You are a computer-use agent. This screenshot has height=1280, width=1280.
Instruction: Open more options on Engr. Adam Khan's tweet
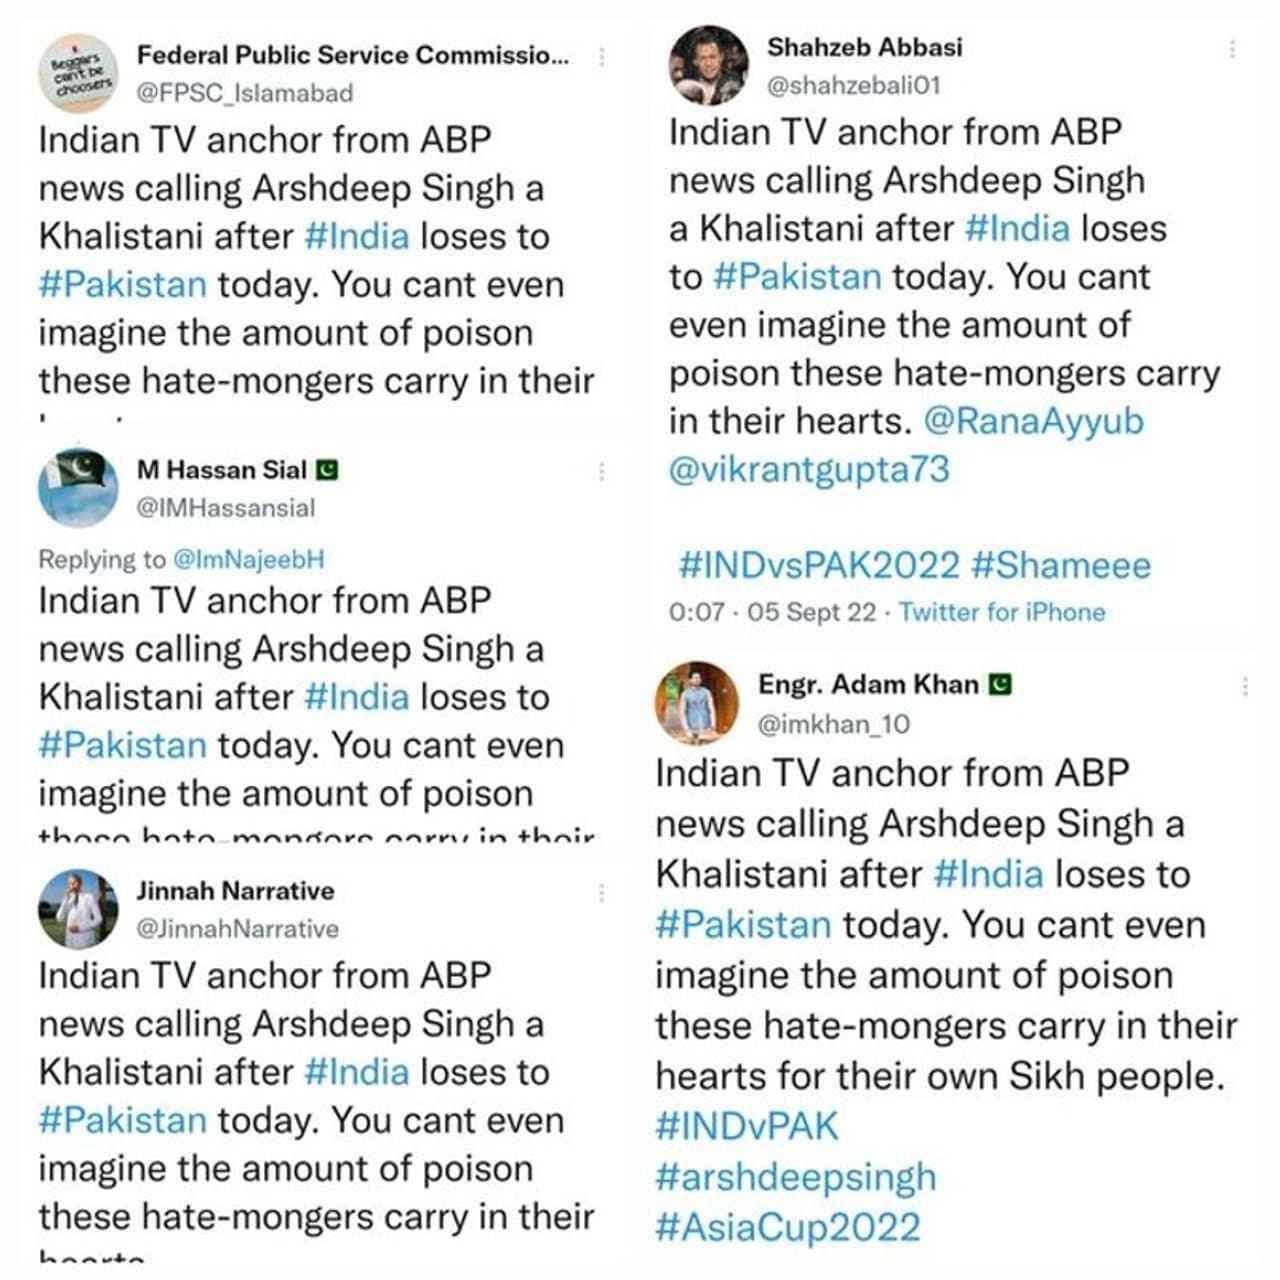pos(1245,686)
